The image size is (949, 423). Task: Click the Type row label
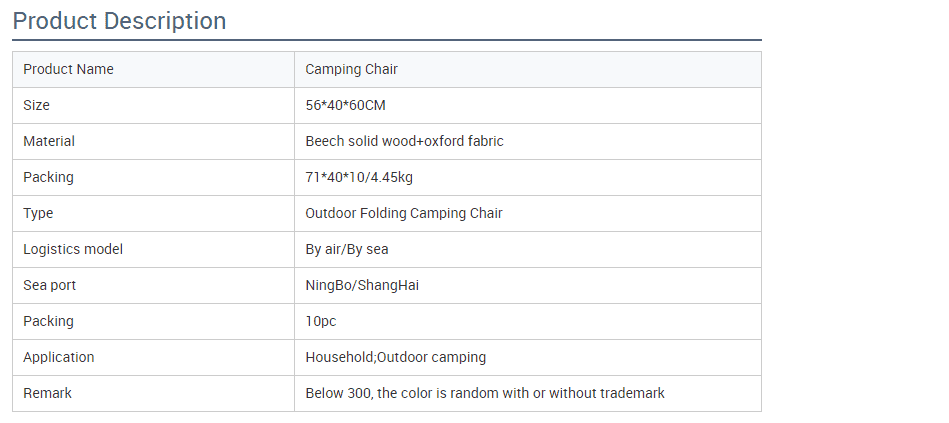pos(38,213)
